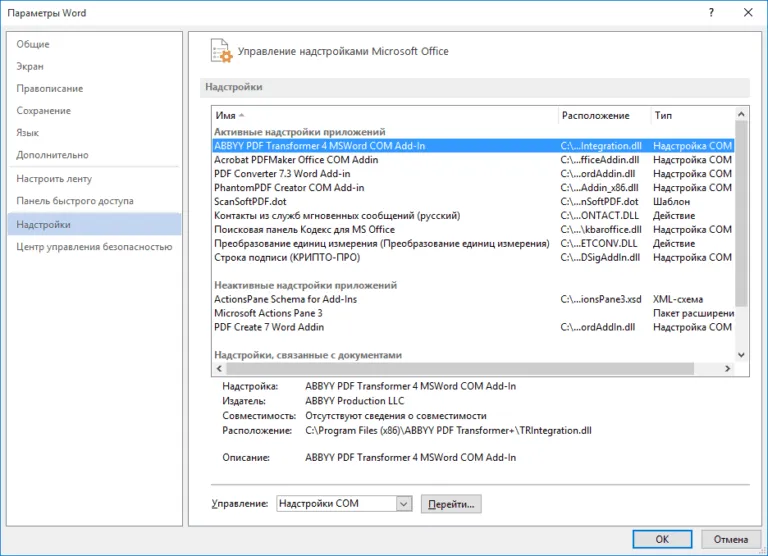Click the vertical scrollbar thumb
The width and height of the screenshot is (768, 556).
click(741, 213)
